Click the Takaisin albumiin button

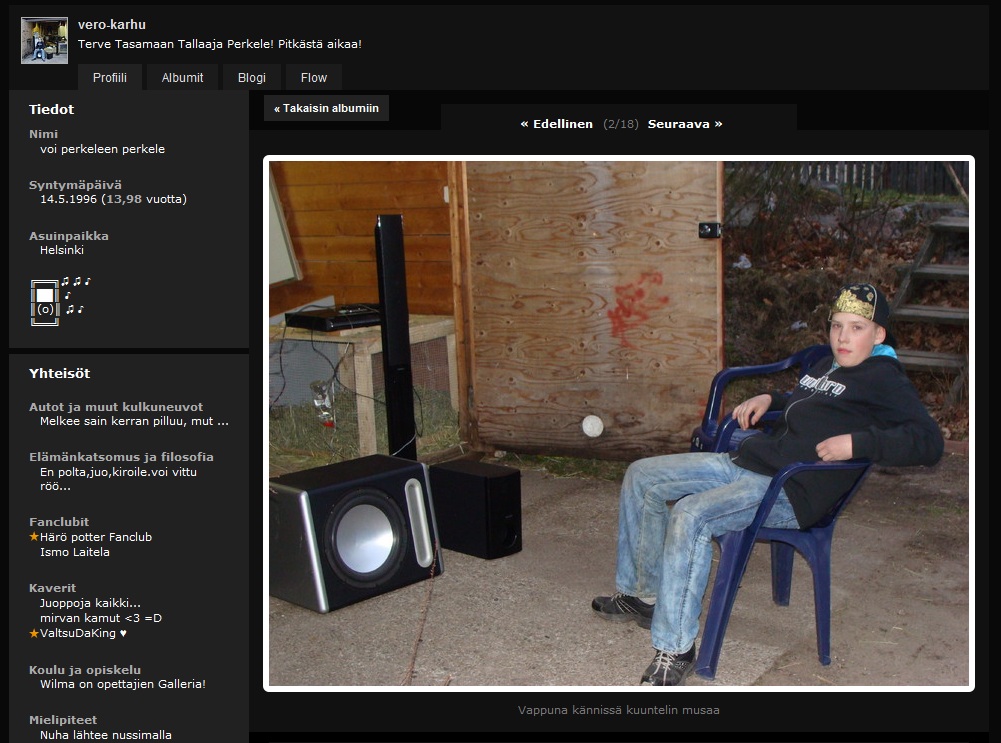click(326, 108)
